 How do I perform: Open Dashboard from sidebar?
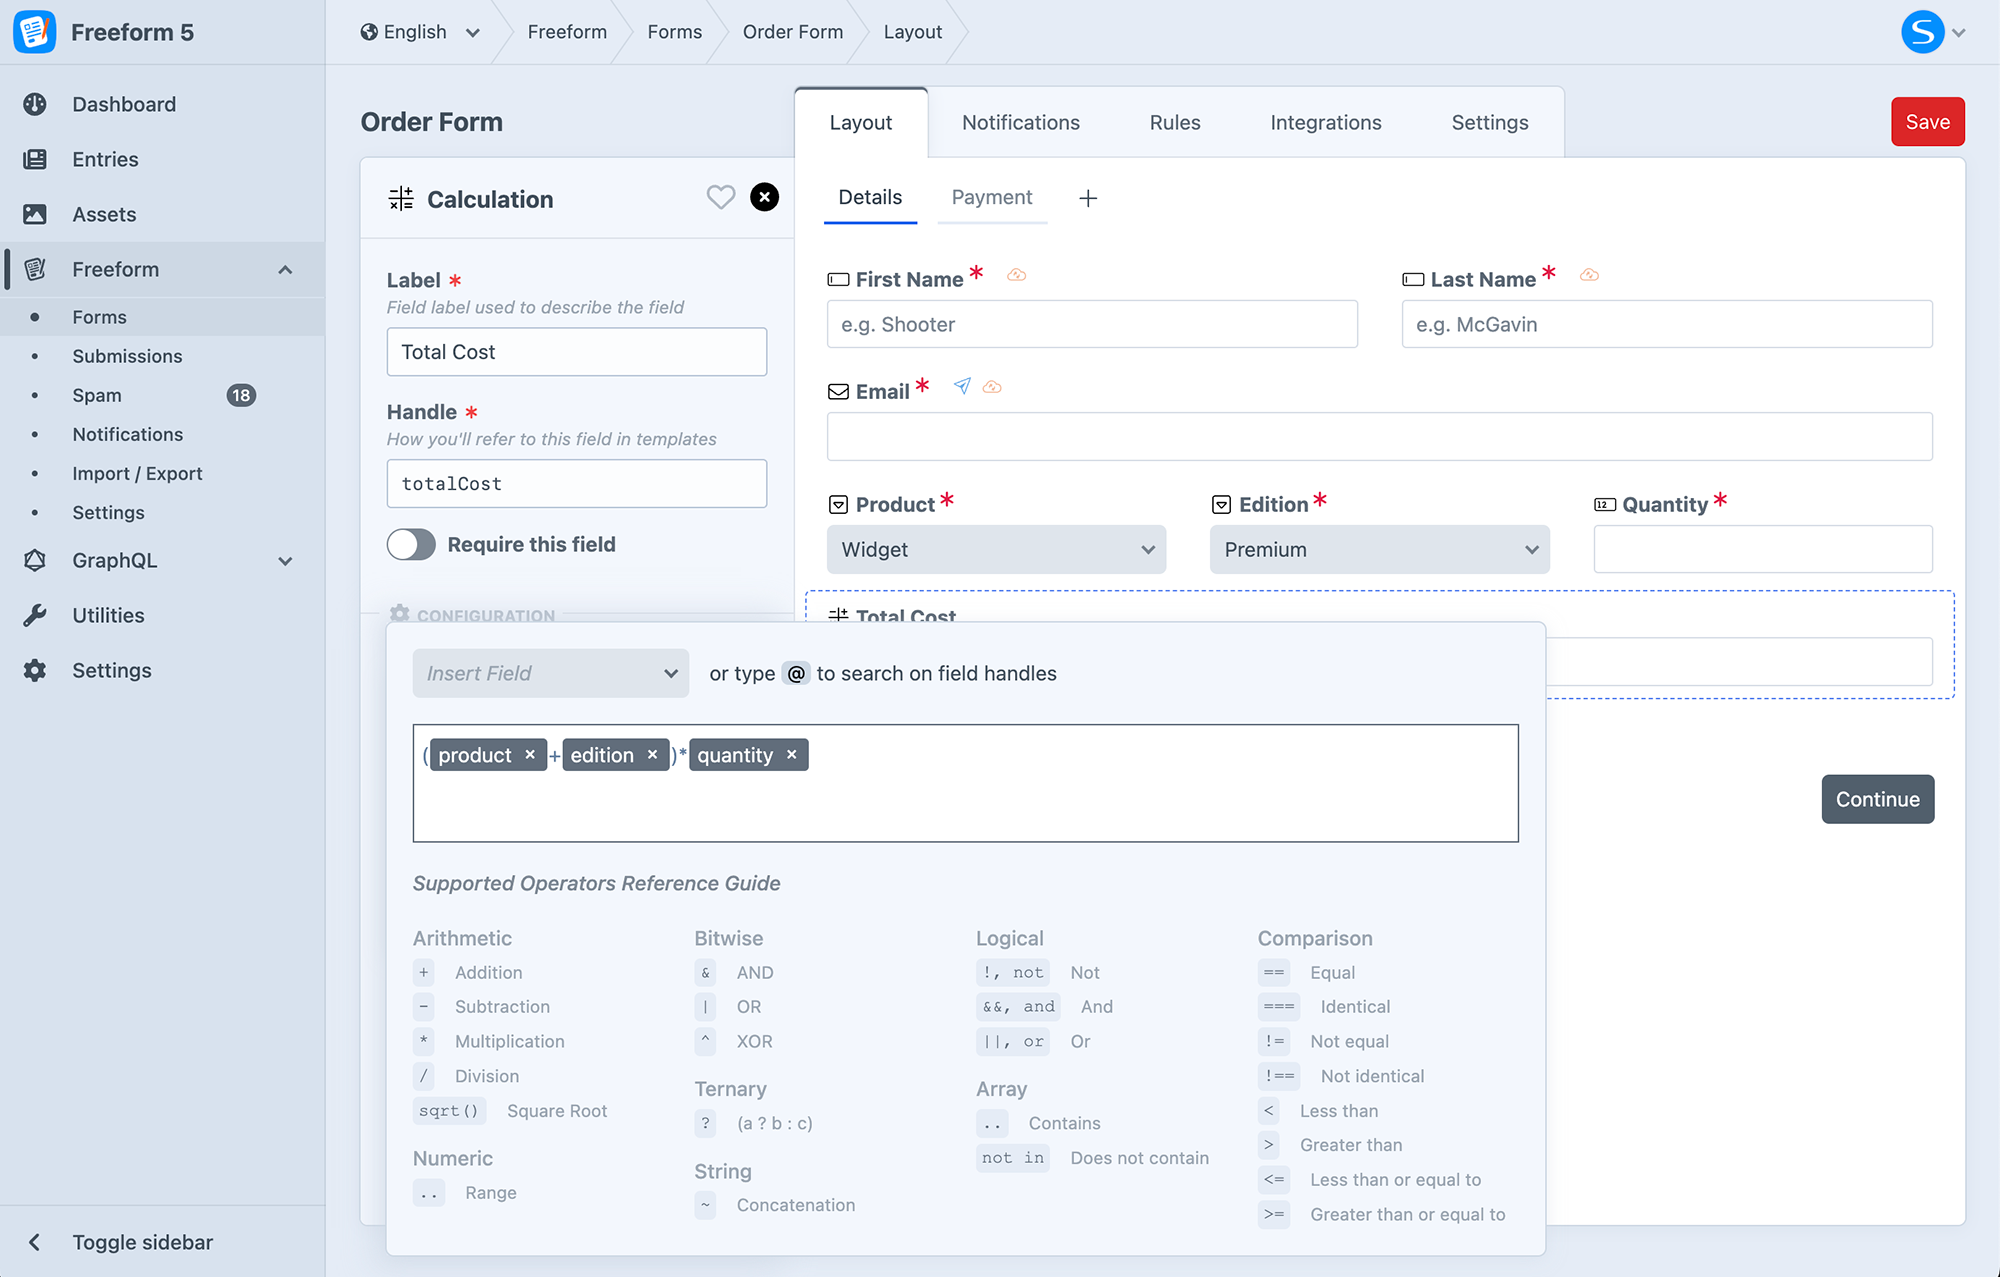(124, 104)
